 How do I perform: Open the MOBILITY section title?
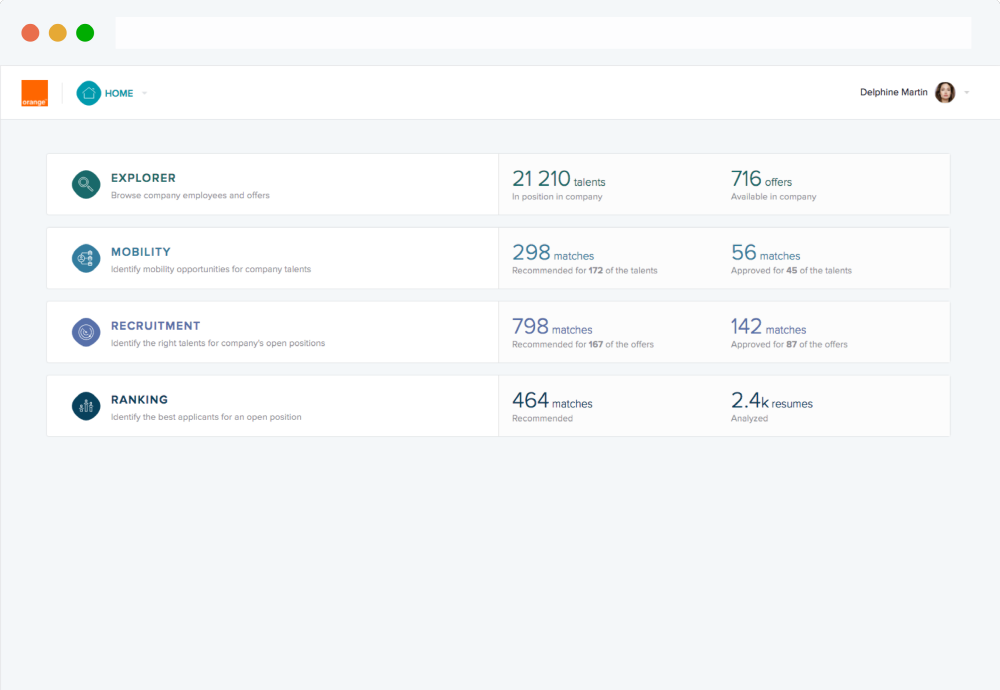pyautogui.click(x=141, y=252)
